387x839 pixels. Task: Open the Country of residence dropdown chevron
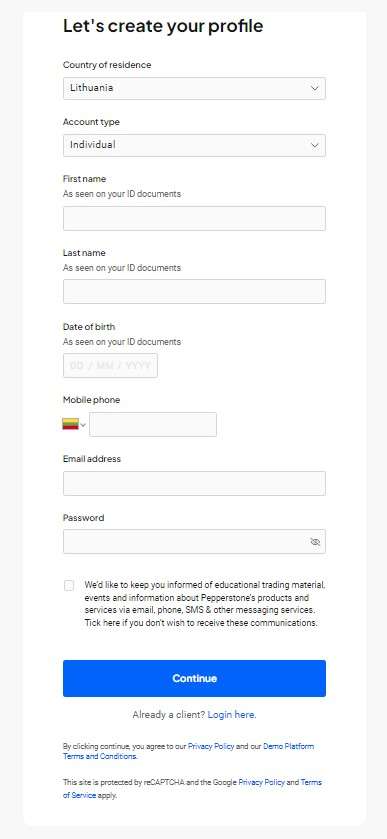point(315,88)
